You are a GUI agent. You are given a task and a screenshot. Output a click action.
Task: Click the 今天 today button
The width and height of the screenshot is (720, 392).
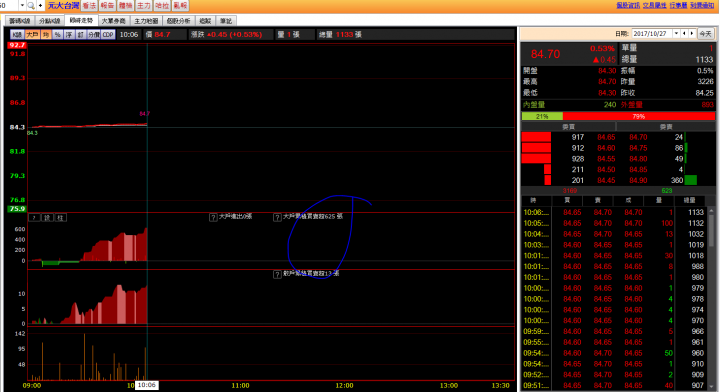coord(705,34)
